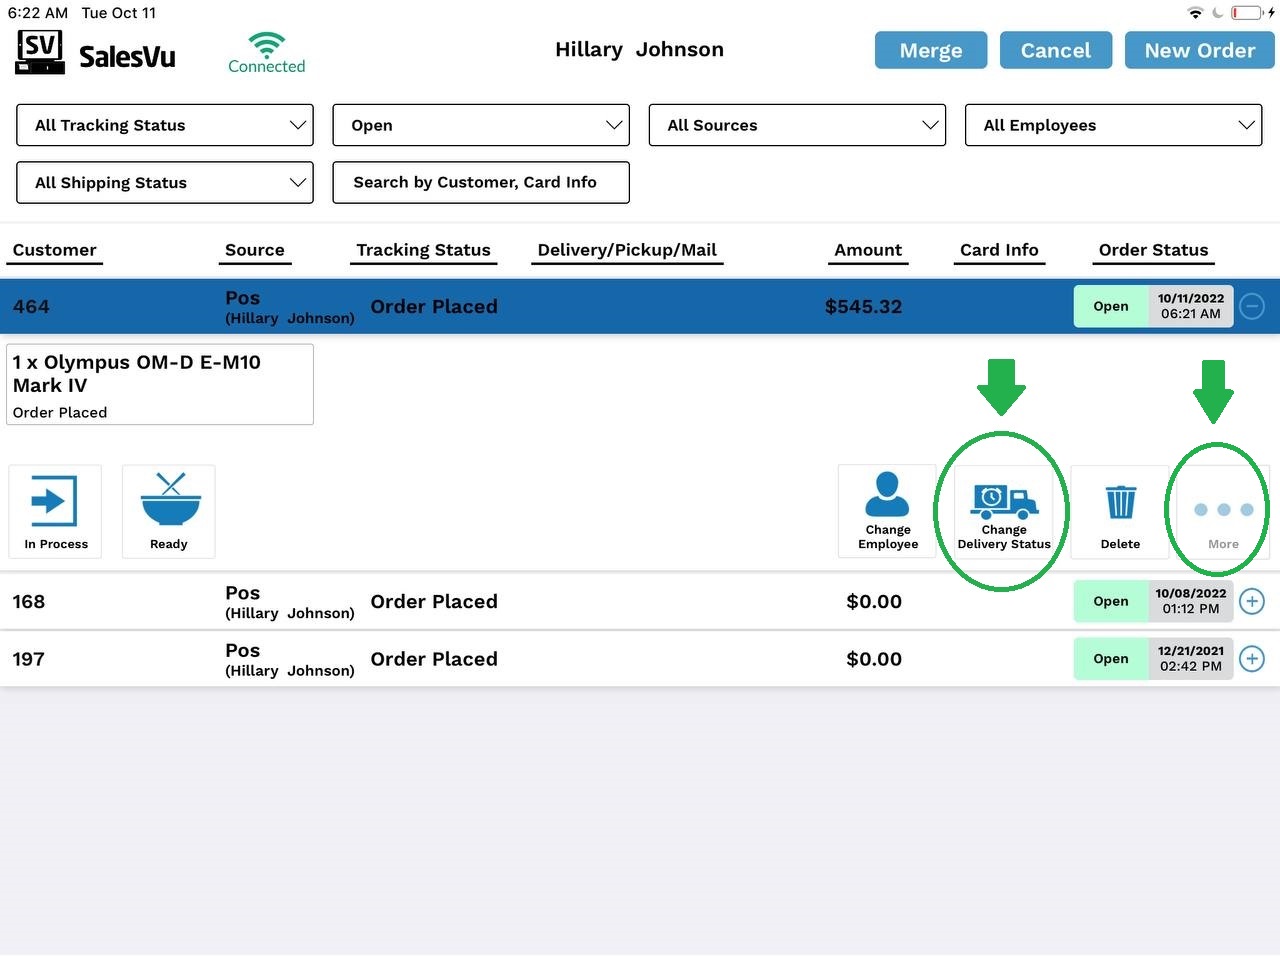Click the SalesVu logo
The width and height of the screenshot is (1280, 960).
pos(96,53)
